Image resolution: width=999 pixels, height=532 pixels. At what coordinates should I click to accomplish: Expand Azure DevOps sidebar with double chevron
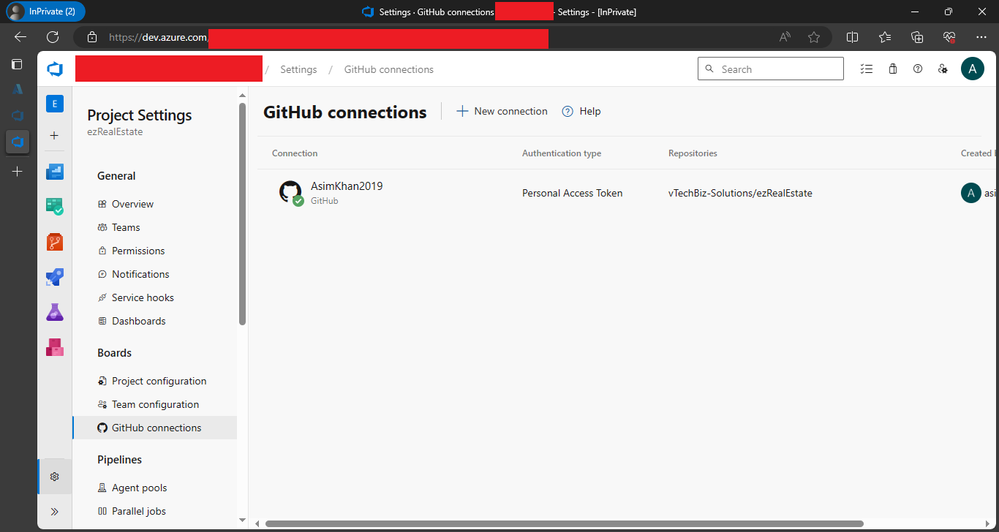pyautogui.click(x=55, y=511)
